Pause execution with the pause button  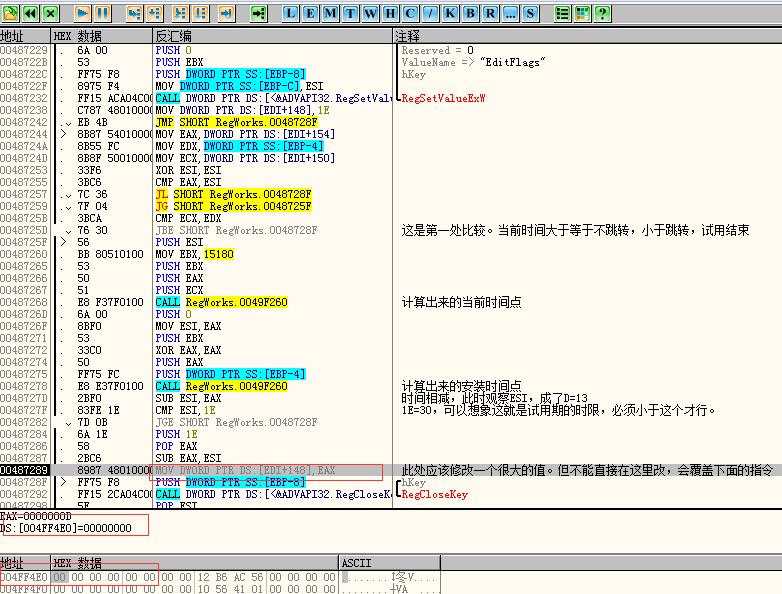[x=101, y=13]
